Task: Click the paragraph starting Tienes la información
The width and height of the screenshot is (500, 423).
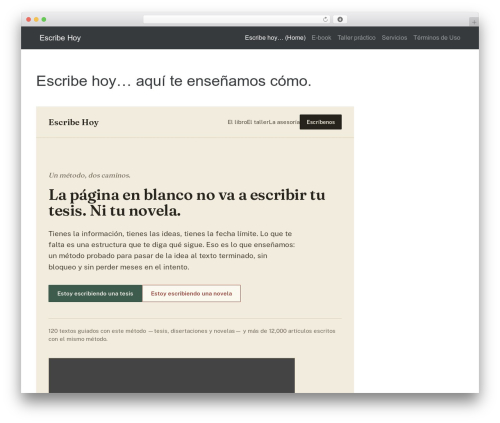Action: coord(172,250)
